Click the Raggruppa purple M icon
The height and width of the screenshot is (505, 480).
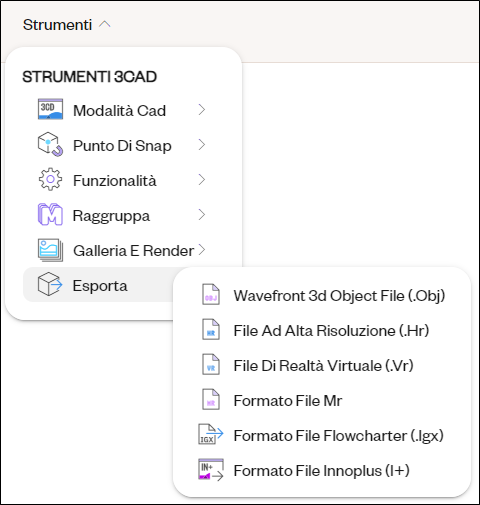(50, 214)
